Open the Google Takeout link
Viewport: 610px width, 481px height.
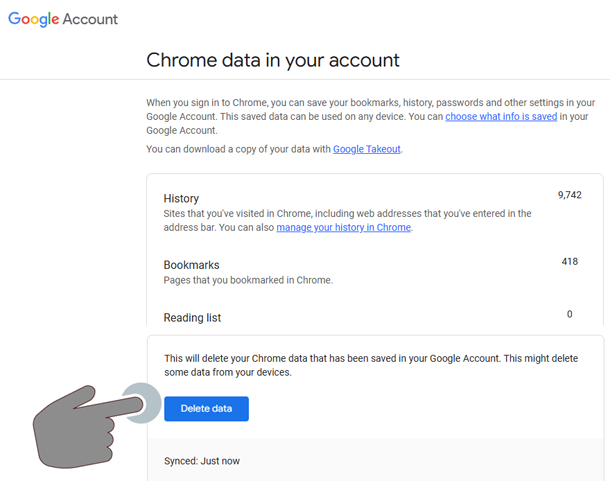point(366,149)
